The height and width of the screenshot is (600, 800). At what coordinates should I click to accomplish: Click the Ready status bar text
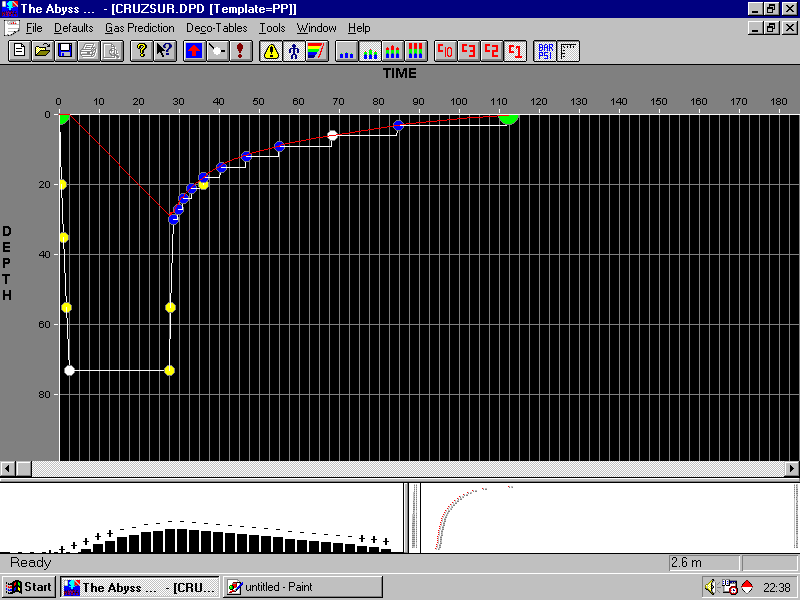(31, 563)
